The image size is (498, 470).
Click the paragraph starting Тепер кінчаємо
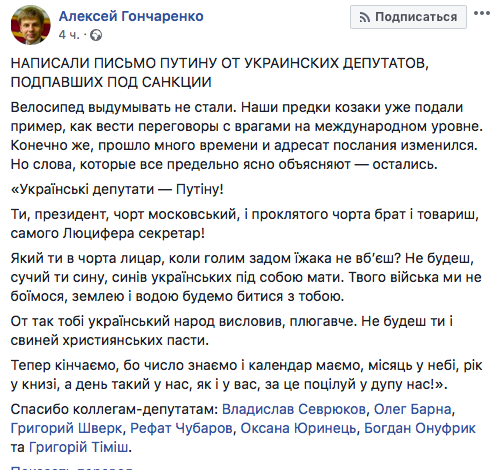(246, 375)
